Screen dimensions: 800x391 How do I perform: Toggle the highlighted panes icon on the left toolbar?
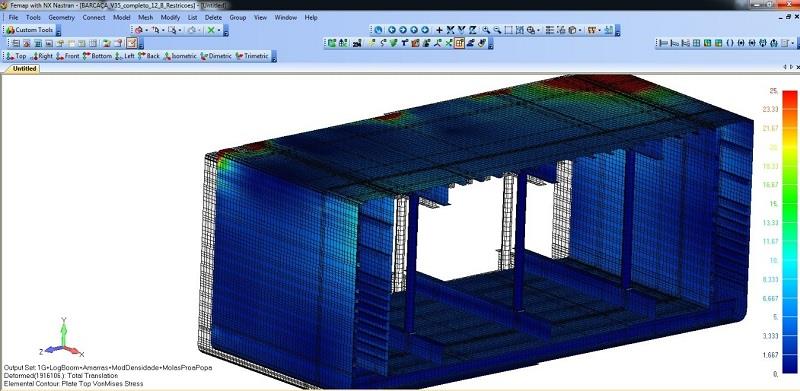tap(132, 43)
